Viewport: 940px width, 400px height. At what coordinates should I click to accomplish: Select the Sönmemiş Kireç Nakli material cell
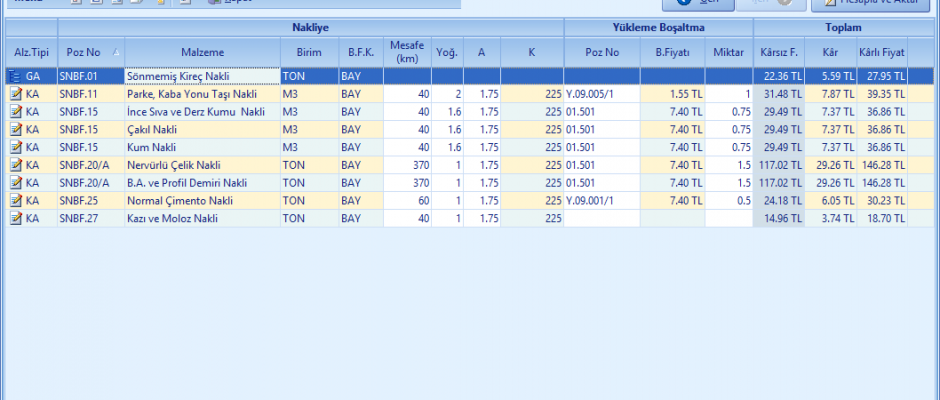coord(202,76)
